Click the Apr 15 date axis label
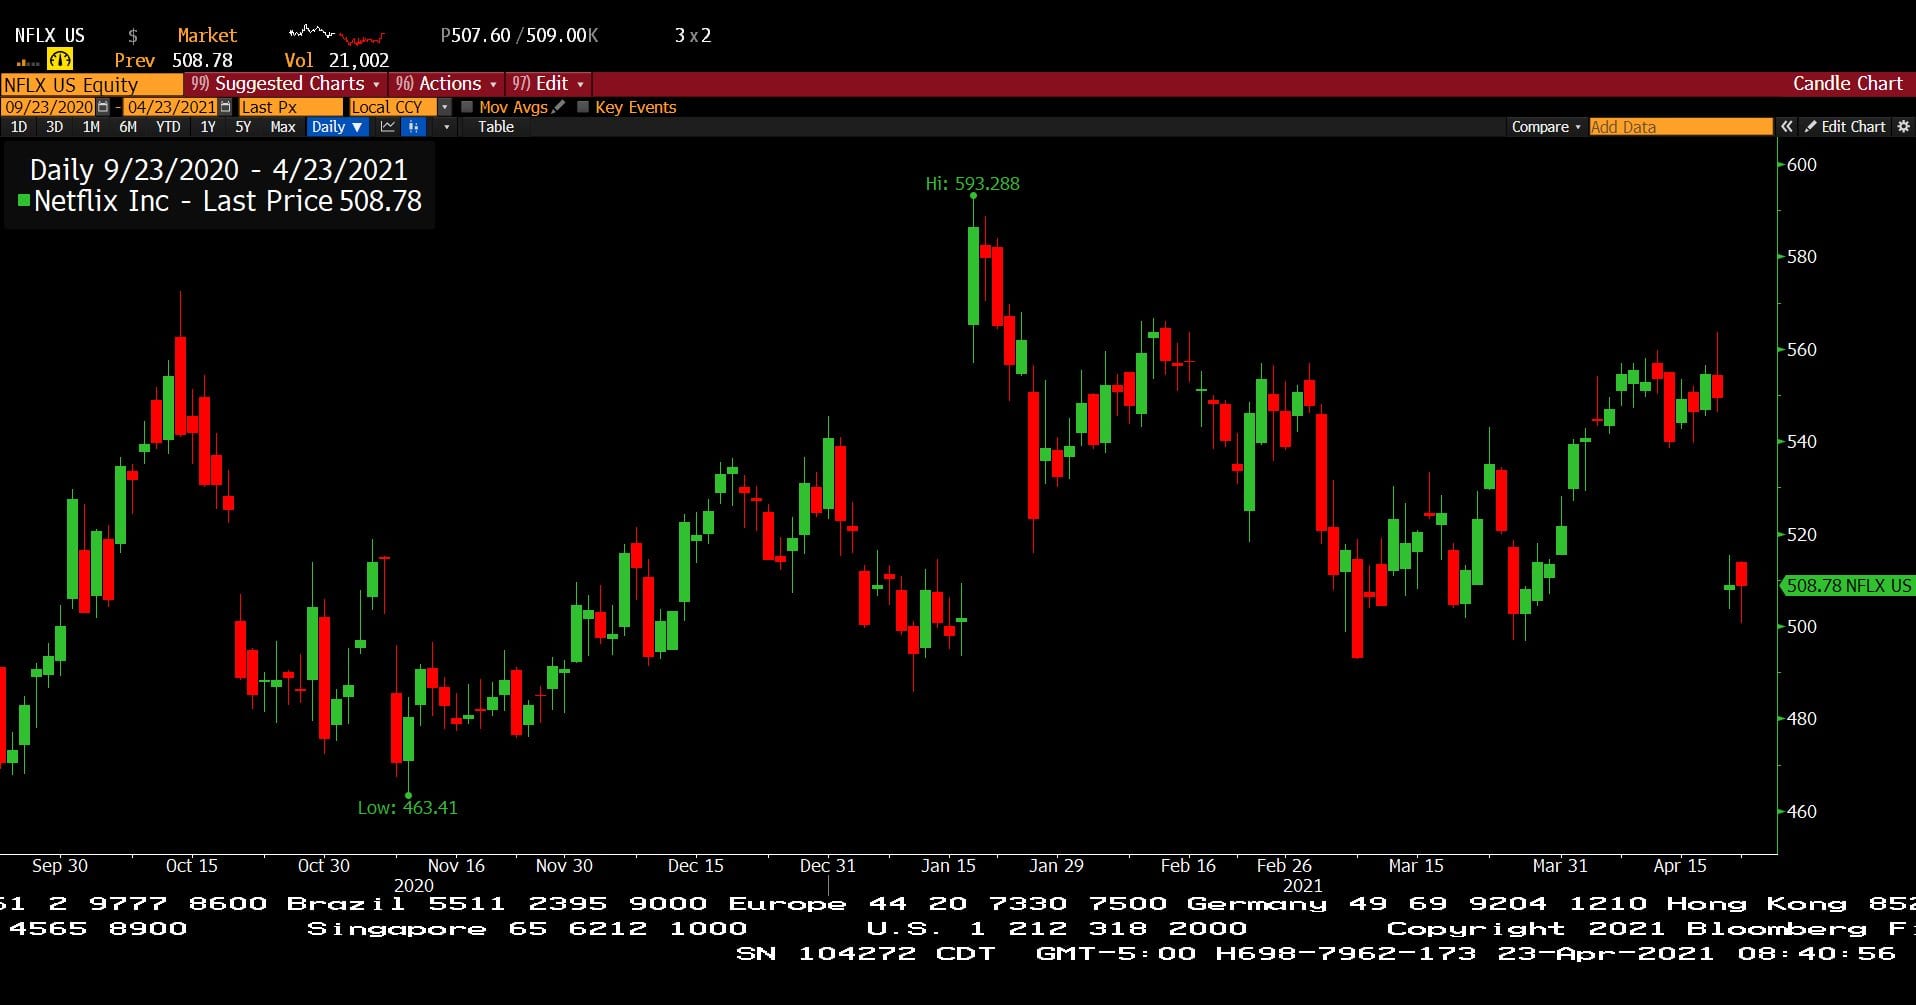The width and height of the screenshot is (1916, 1005). pyautogui.click(x=1680, y=865)
